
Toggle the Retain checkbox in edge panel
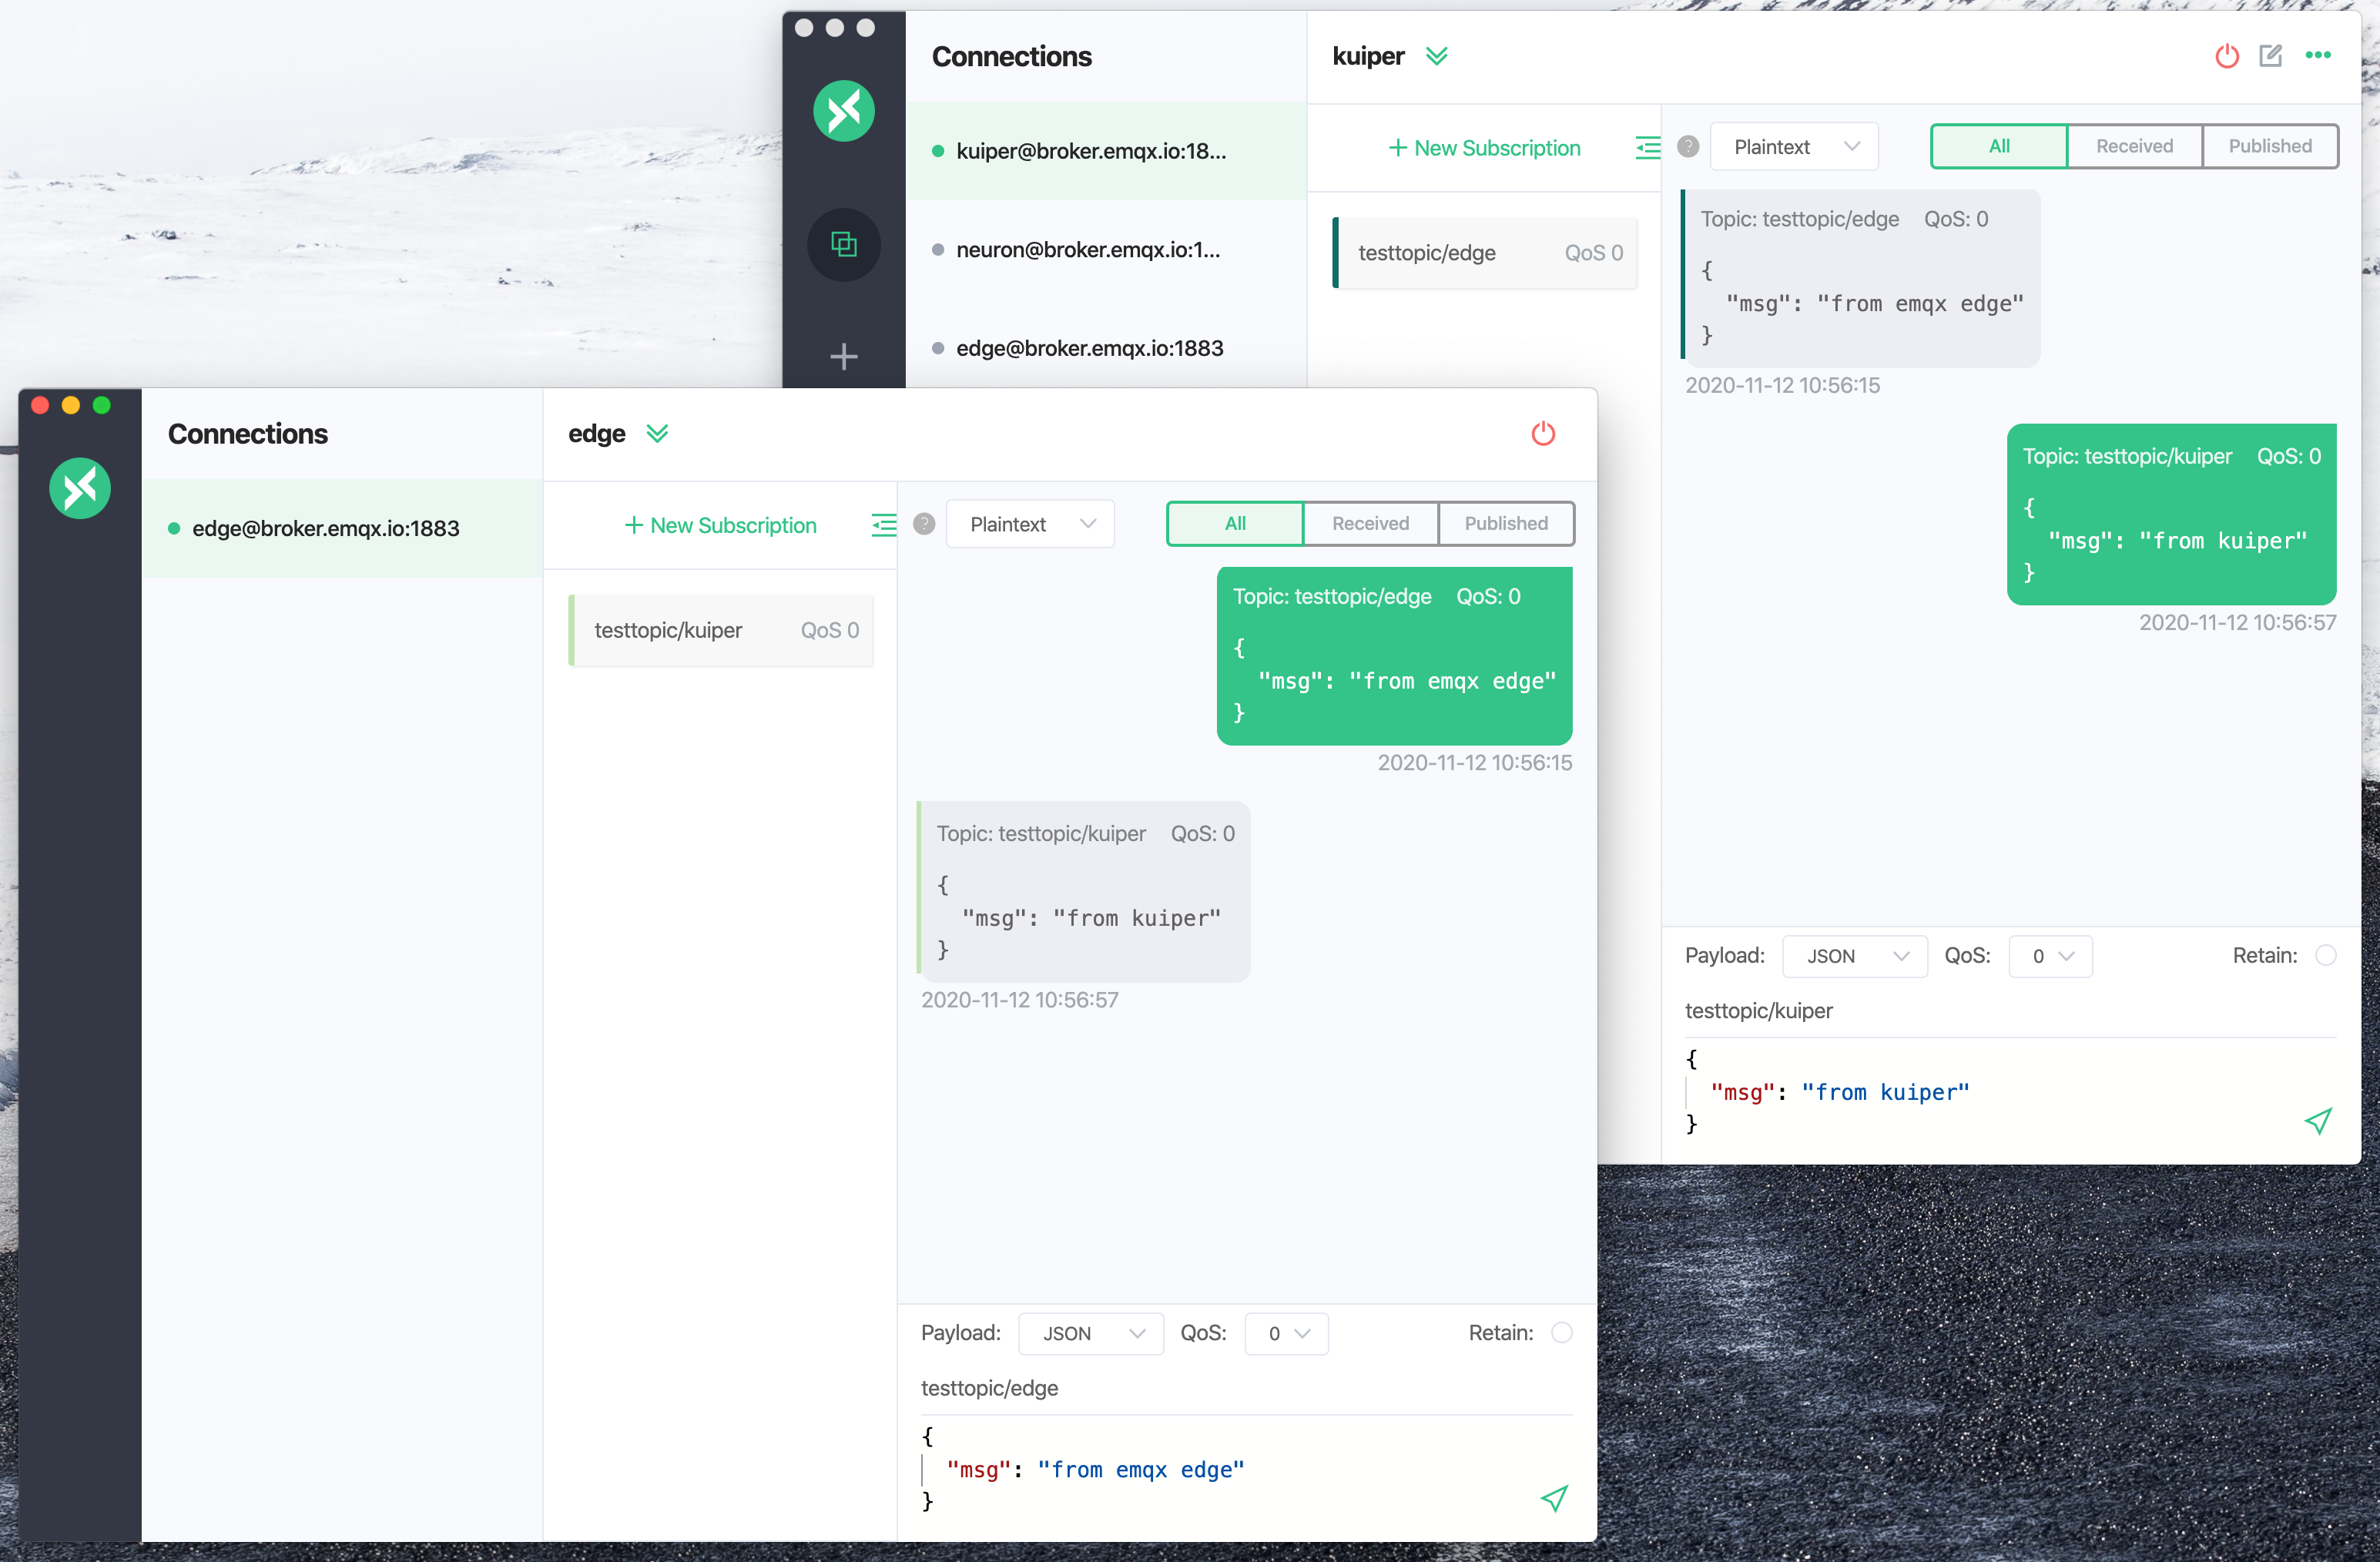point(1562,1330)
